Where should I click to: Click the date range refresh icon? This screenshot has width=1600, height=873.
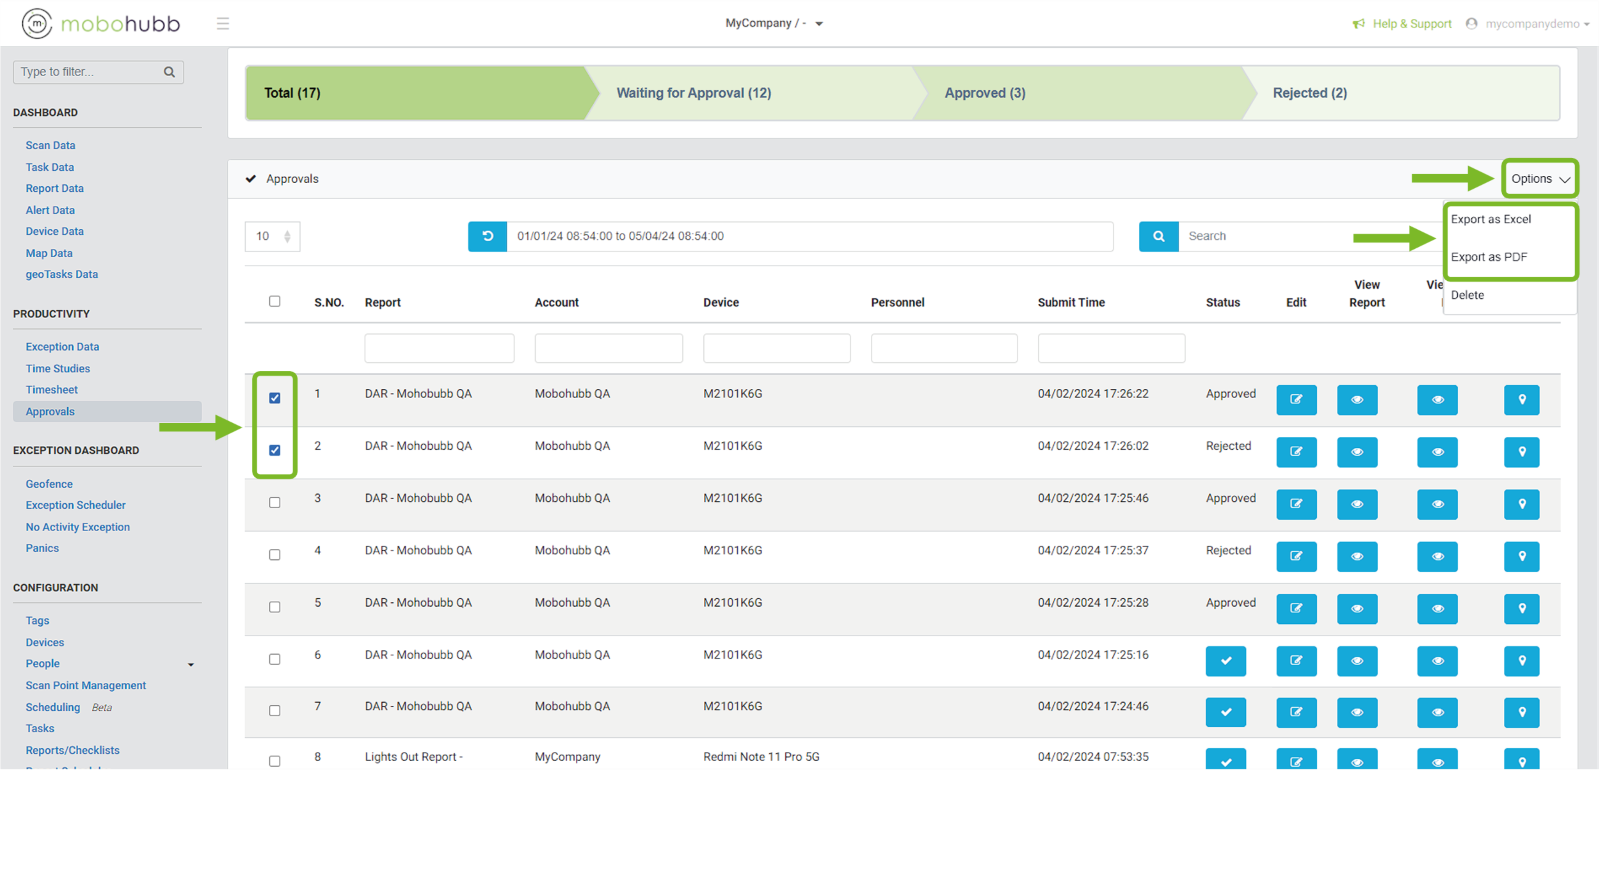click(487, 236)
